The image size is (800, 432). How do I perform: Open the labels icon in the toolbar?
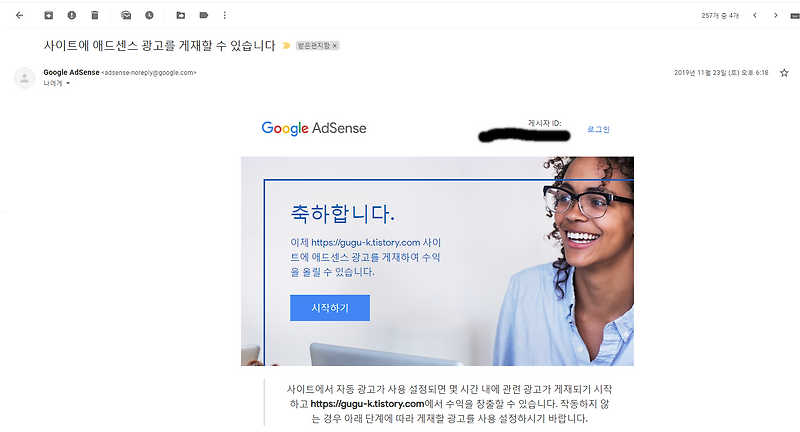[204, 15]
